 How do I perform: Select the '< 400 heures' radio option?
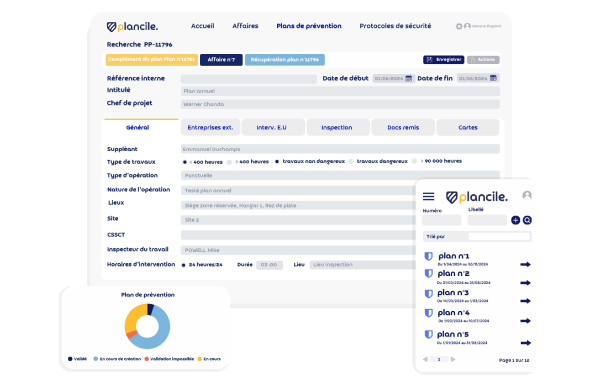[185, 162]
